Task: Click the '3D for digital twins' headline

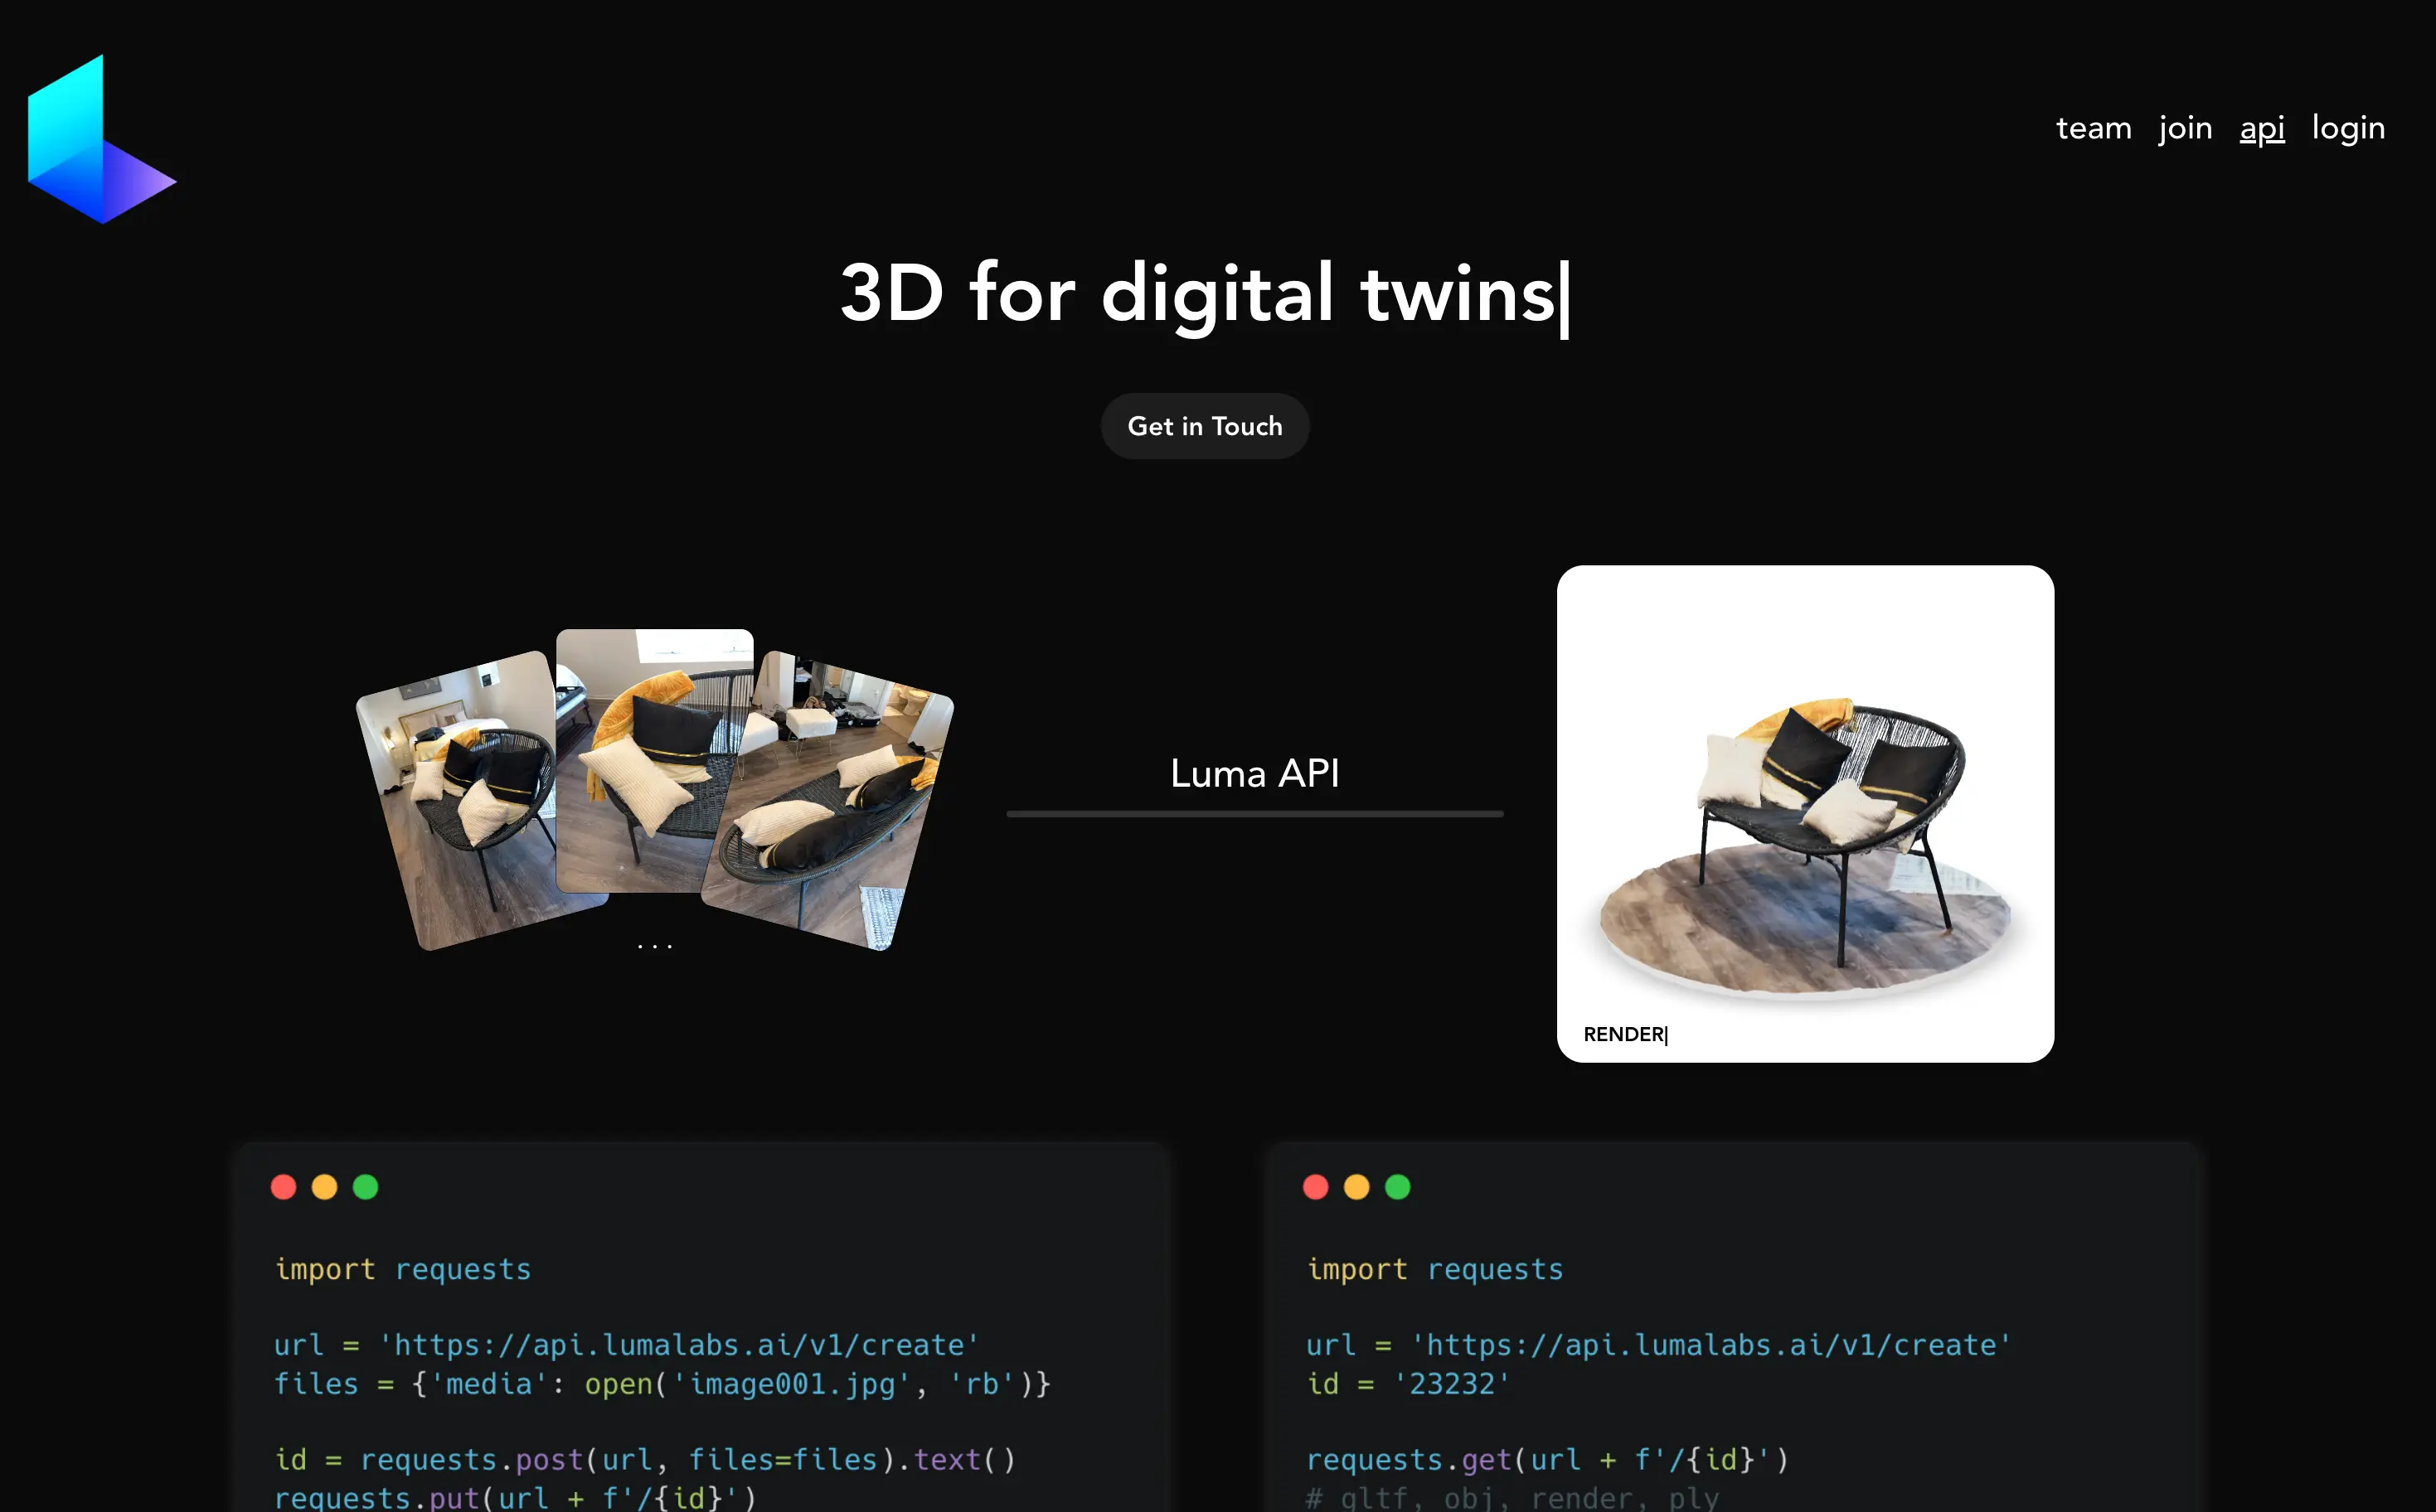Action: tap(1200, 293)
